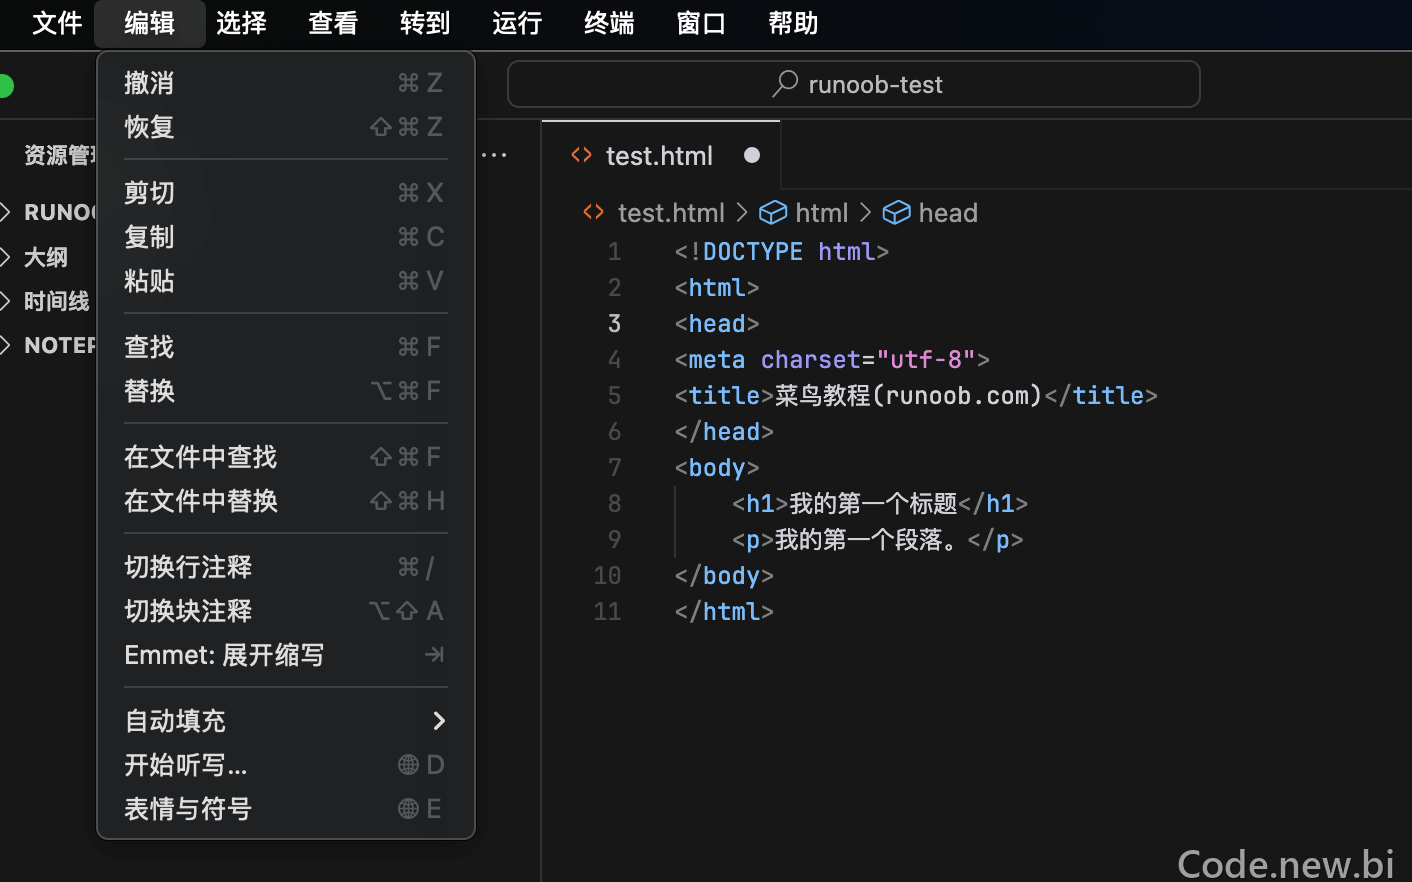This screenshot has height=882, width=1412.
Task: Click the 我的第一个标题 heading text
Action: coord(873,504)
